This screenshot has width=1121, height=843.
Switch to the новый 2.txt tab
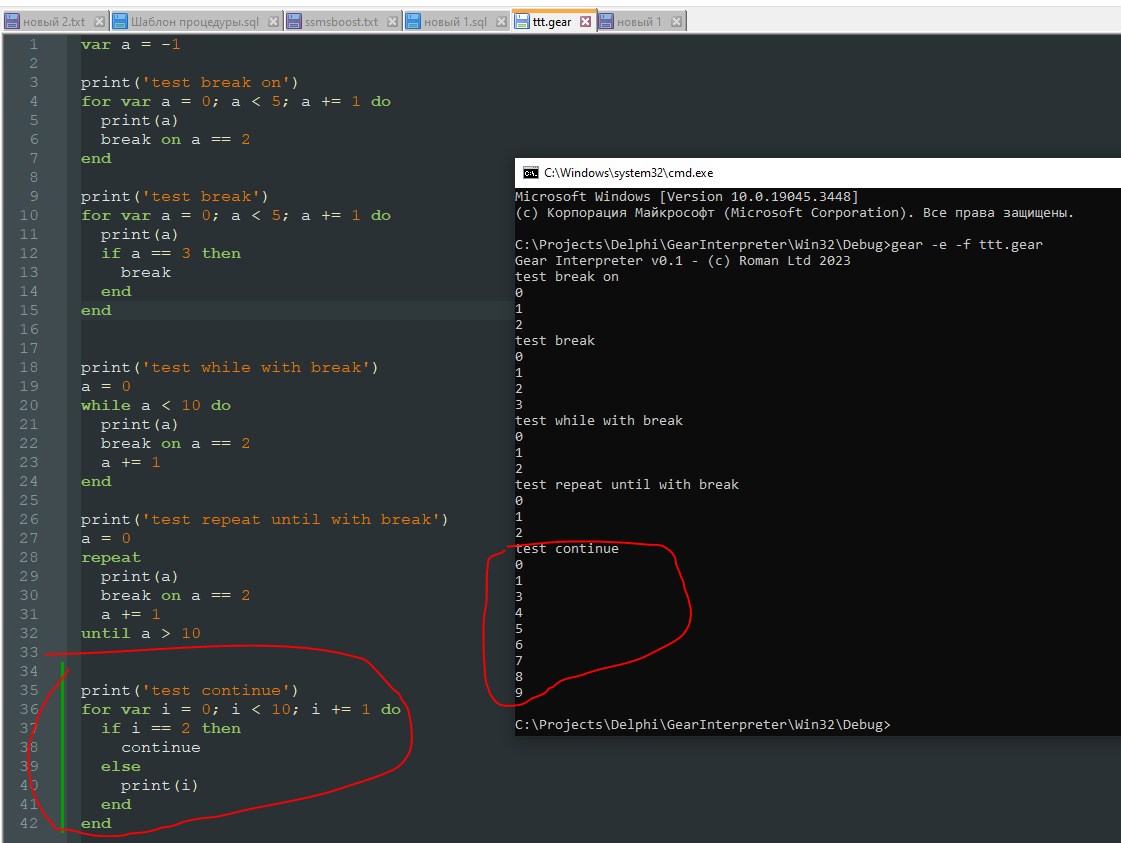click(x=53, y=21)
